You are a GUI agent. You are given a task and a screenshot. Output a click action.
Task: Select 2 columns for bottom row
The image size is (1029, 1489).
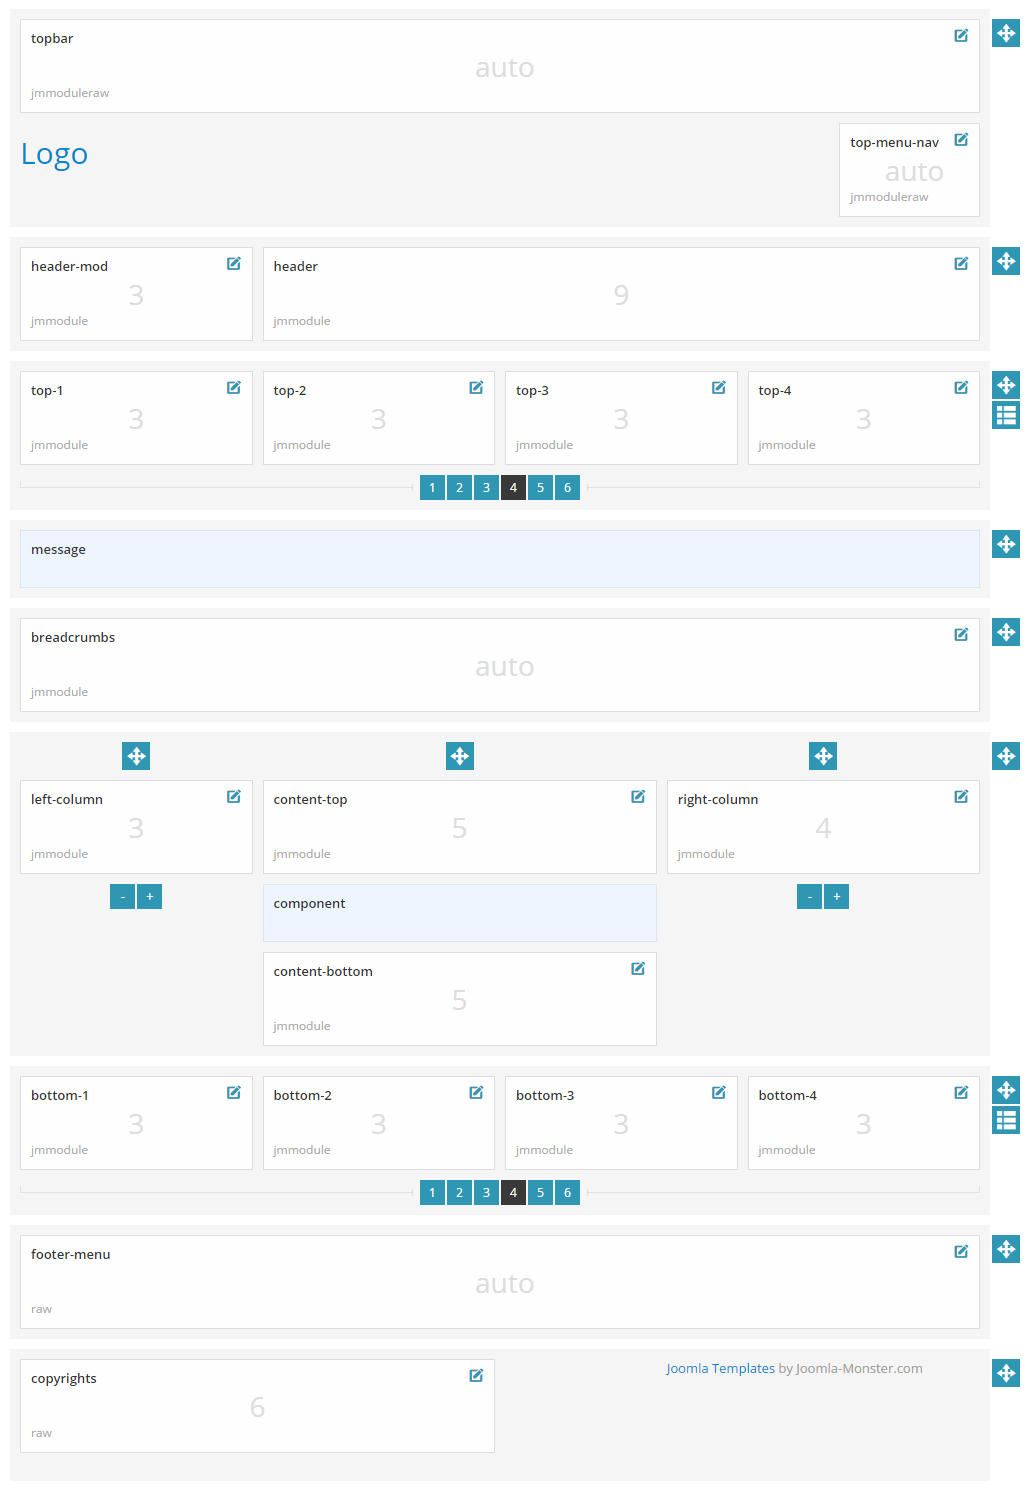pyautogui.click(x=459, y=1193)
